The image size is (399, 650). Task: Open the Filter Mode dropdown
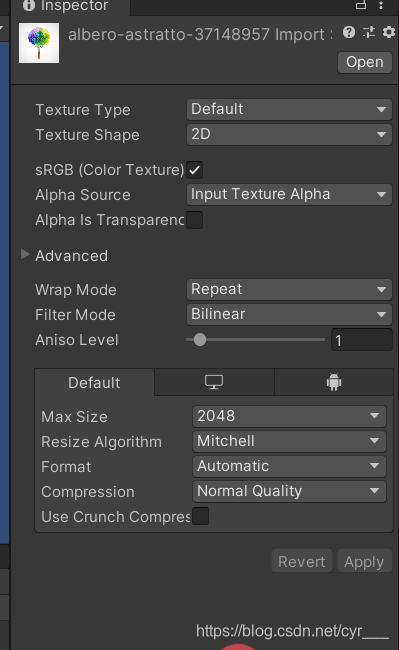289,314
